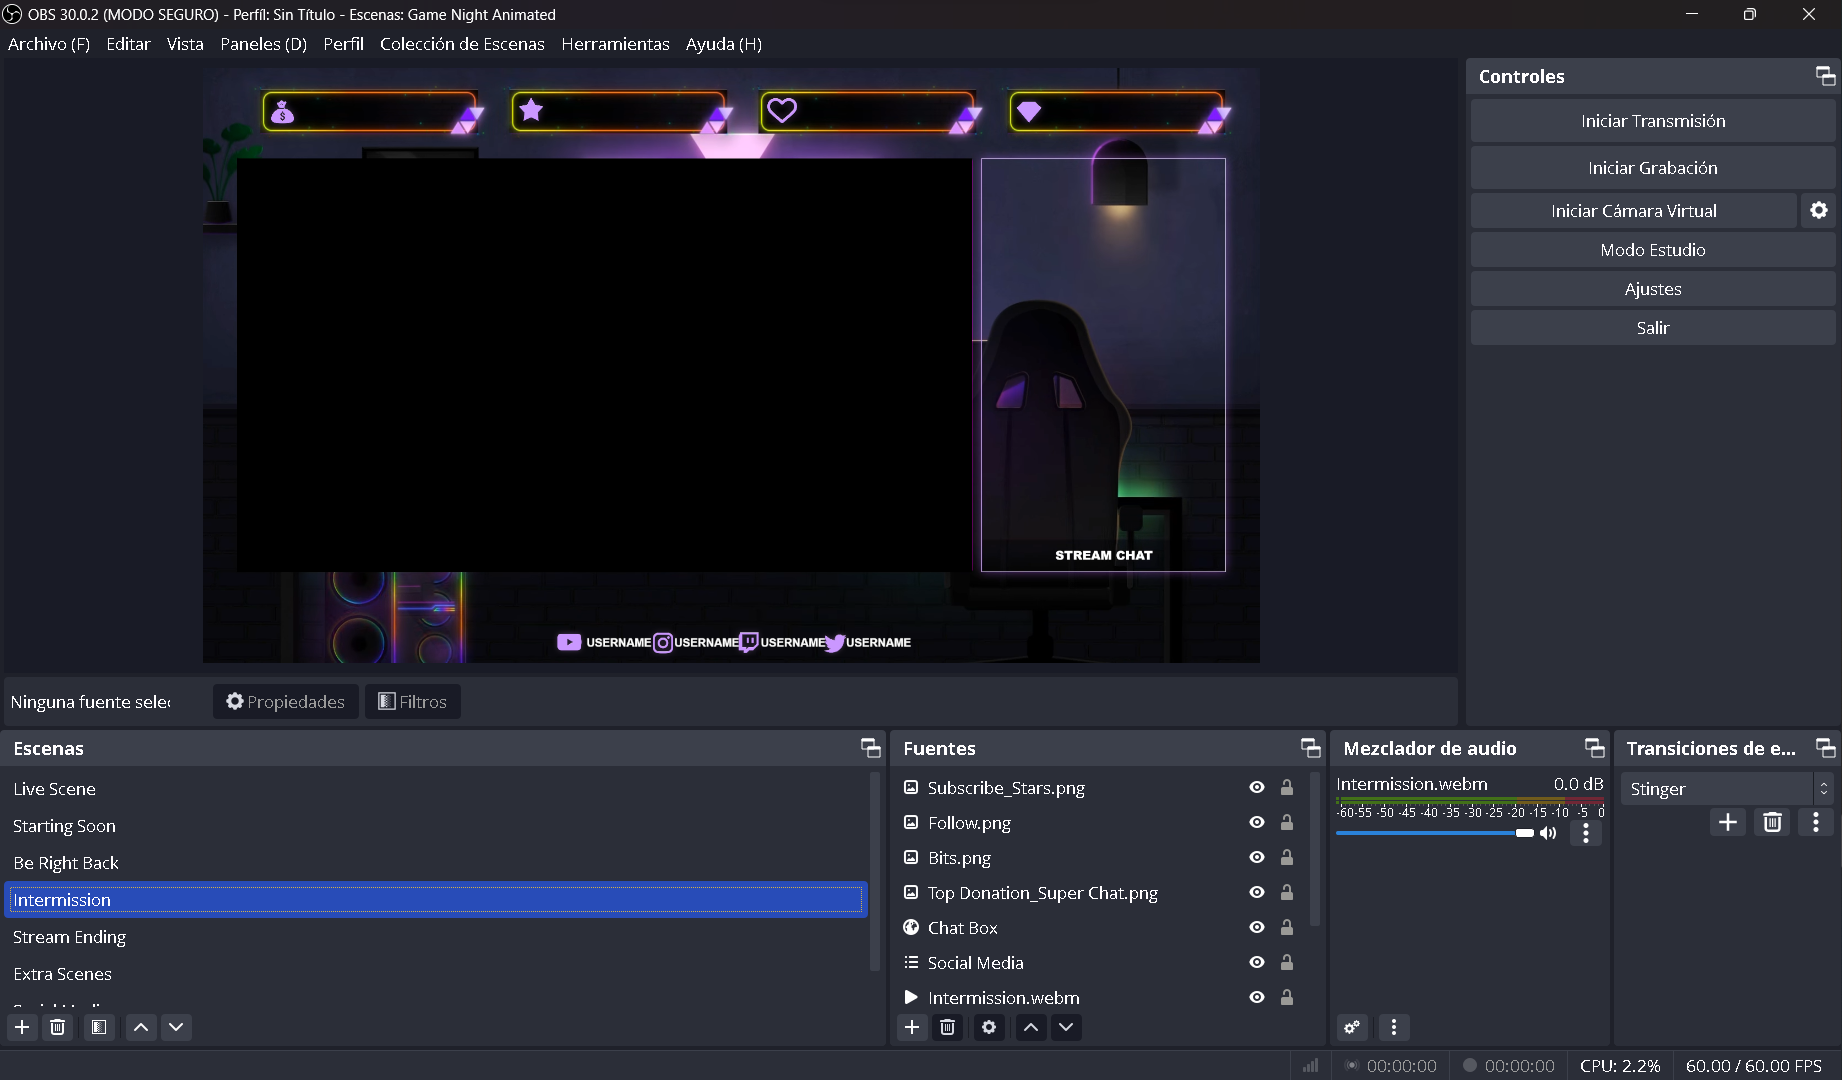The height and width of the screenshot is (1080, 1842).
Task: Open source Filtros button
Action: pyautogui.click(x=413, y=701)
